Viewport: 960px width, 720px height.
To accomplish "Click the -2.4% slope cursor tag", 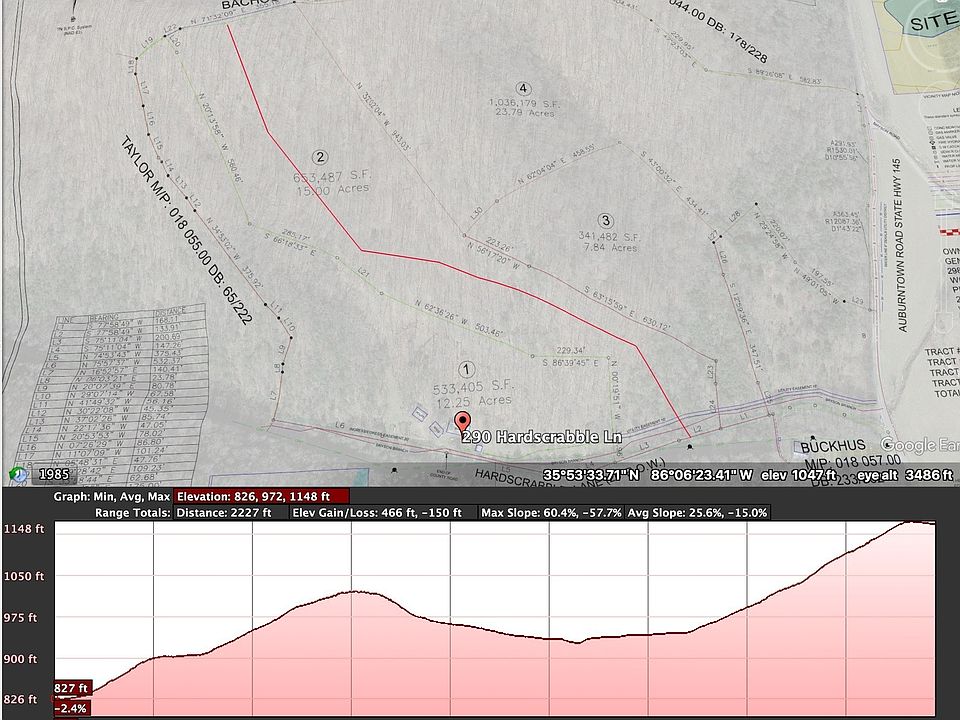I will 72,707.
